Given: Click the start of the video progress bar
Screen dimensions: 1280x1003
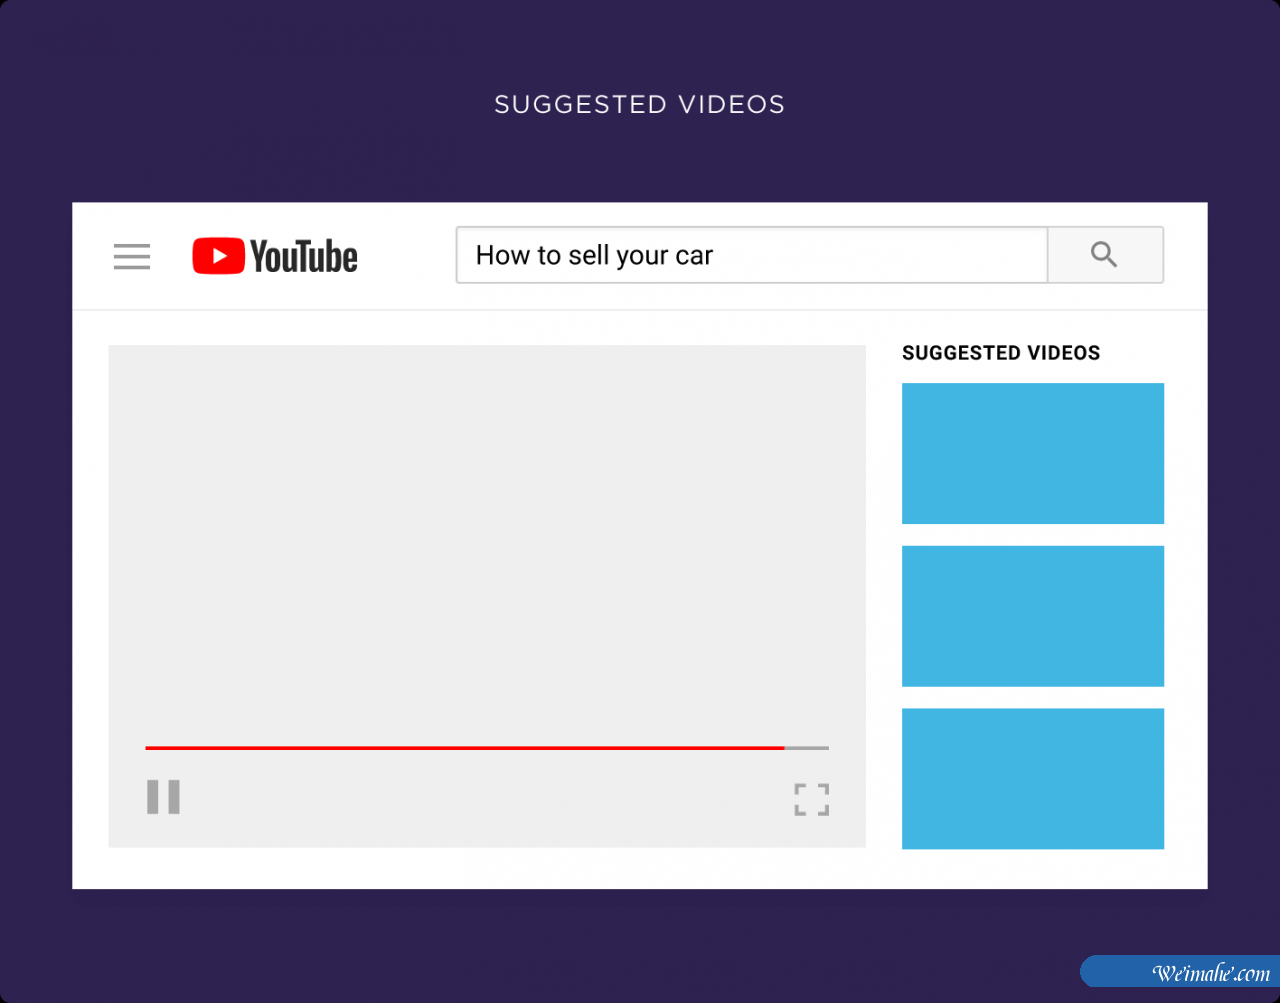Looking at the screenshot, I should pos(148,747).
